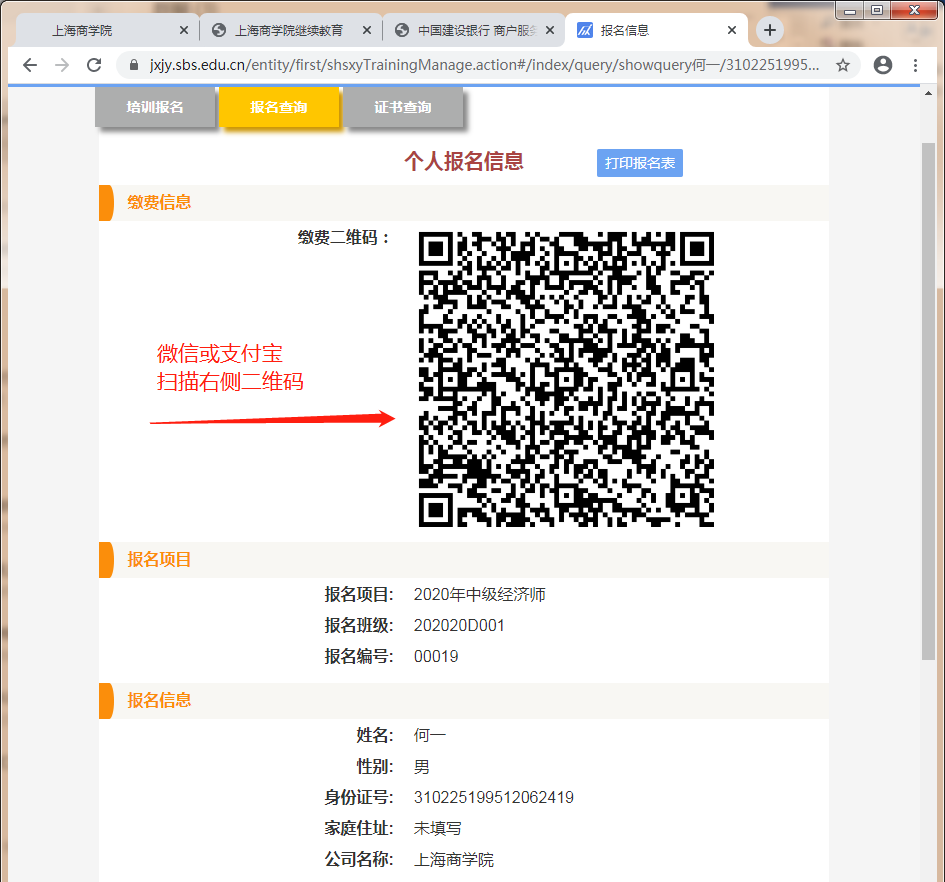The image size is (945, 882).
Task: Open the 报名查询 navigation tab
Action: click(x=279, y=107)
